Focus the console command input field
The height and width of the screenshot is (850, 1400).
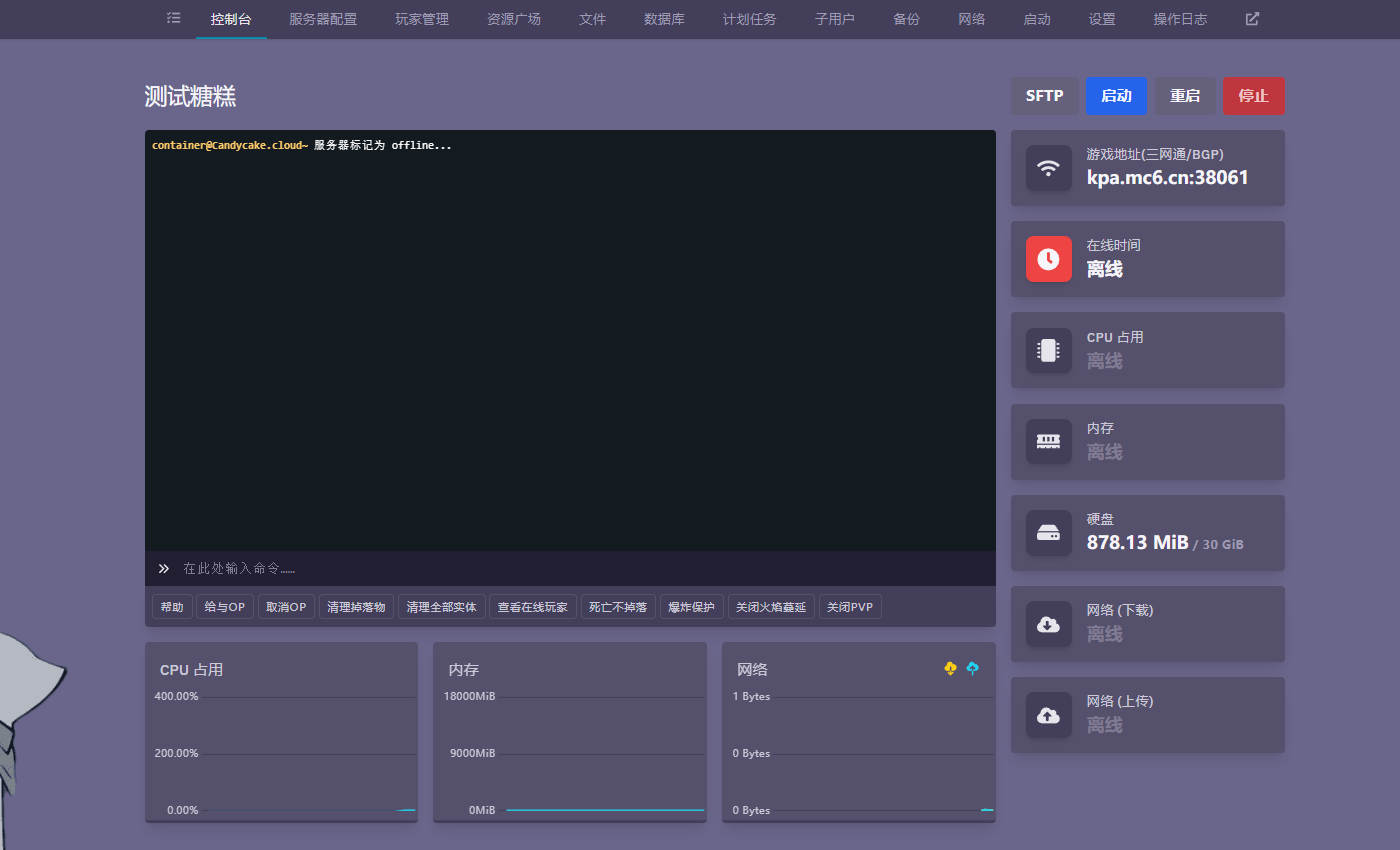point(580,568)
